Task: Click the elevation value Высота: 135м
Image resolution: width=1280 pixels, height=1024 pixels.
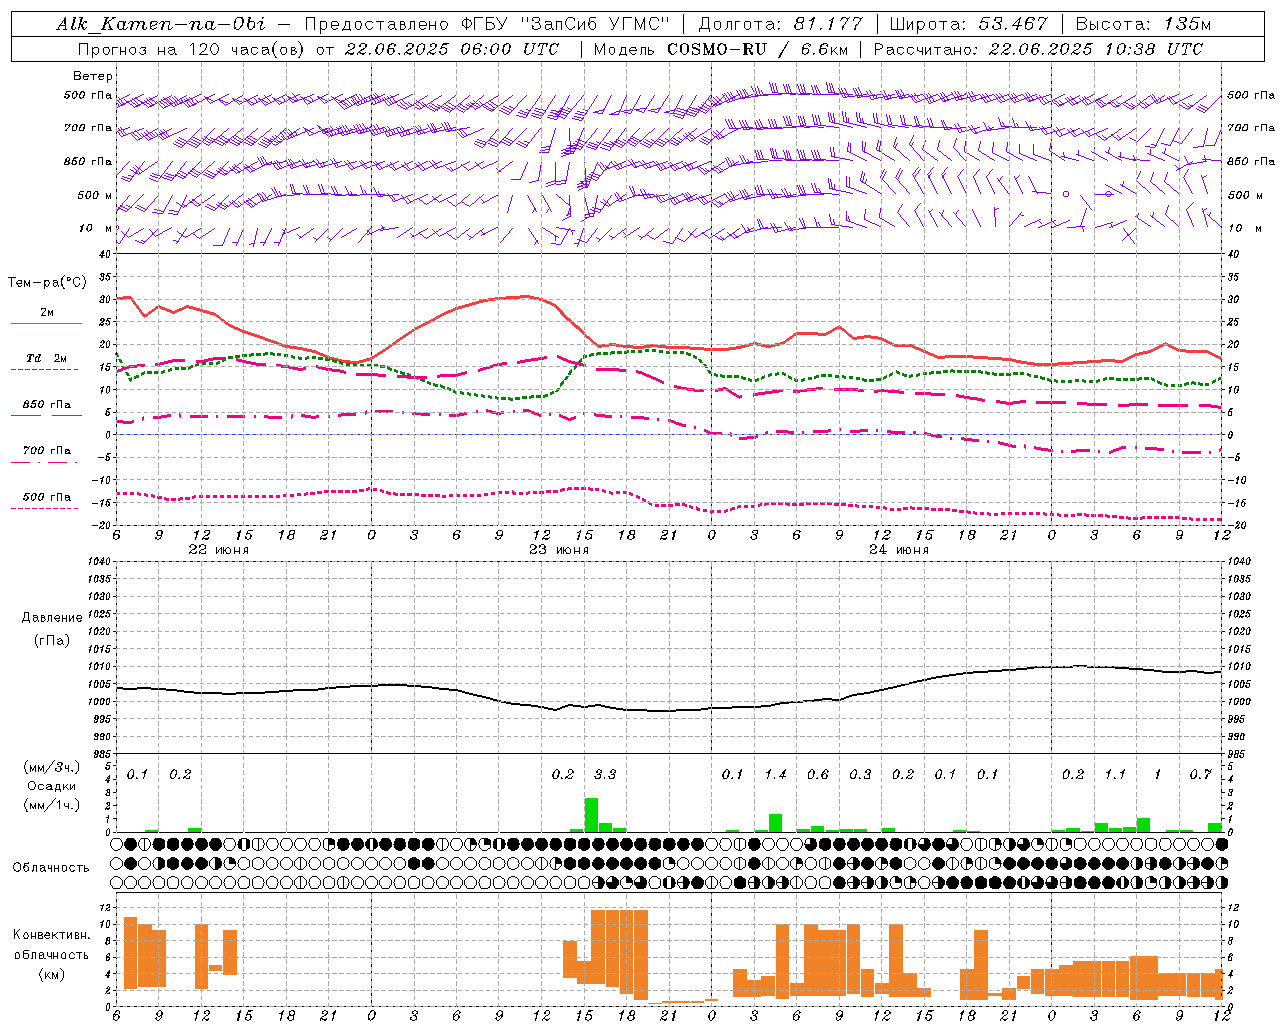Action: [1143, 24]
